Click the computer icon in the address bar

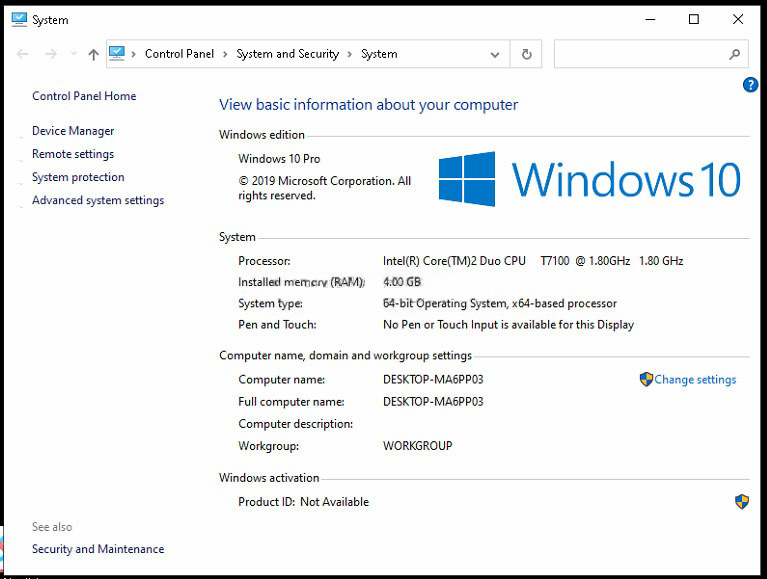[117, 53]
